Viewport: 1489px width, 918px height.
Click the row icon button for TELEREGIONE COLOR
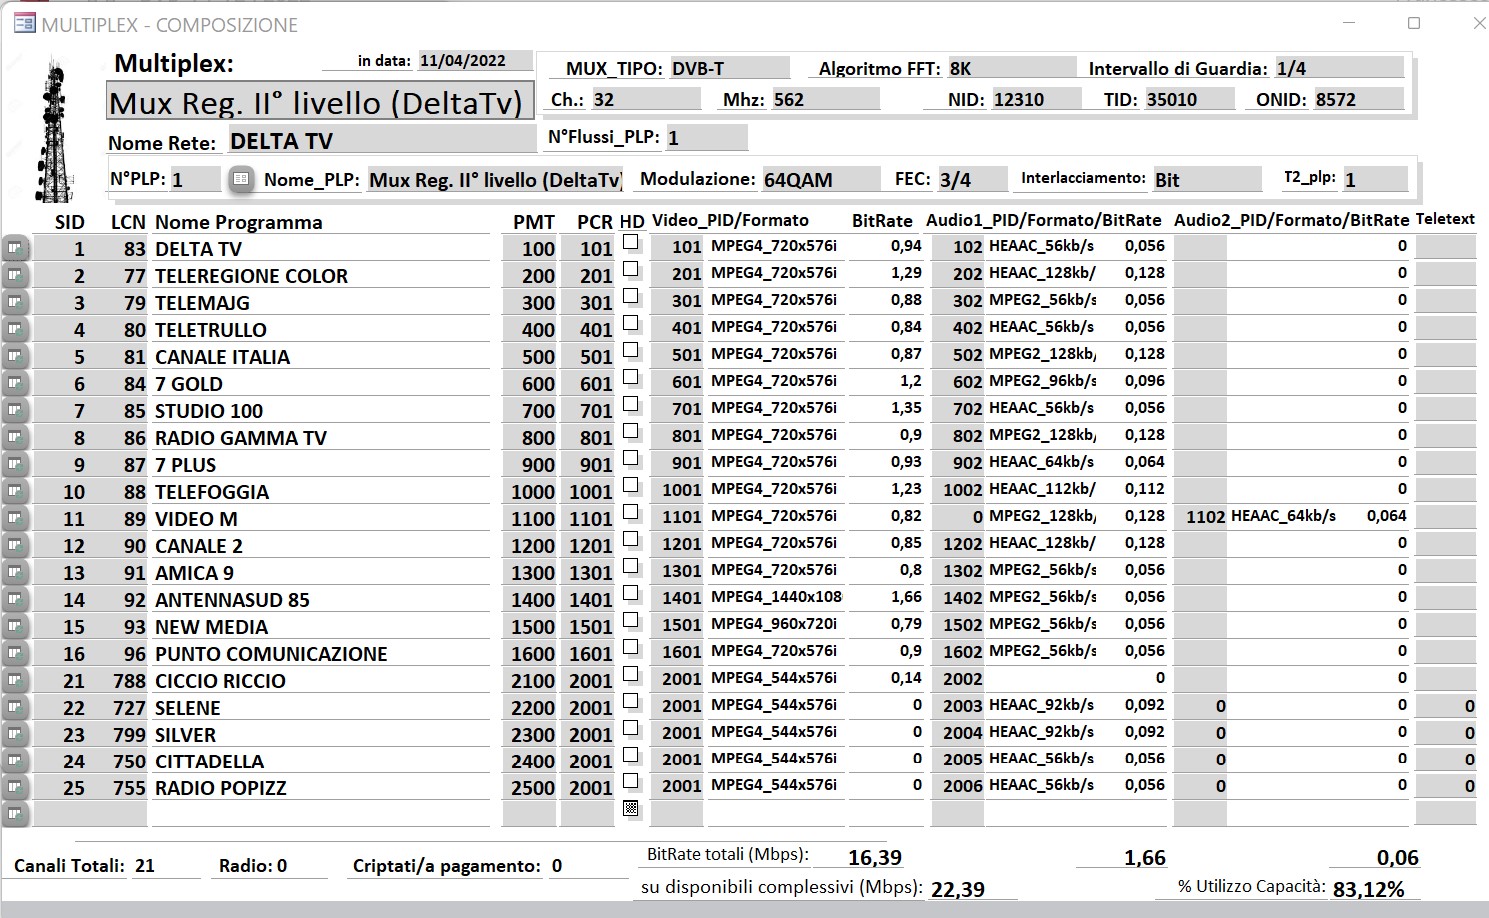(x=15, y=275)
